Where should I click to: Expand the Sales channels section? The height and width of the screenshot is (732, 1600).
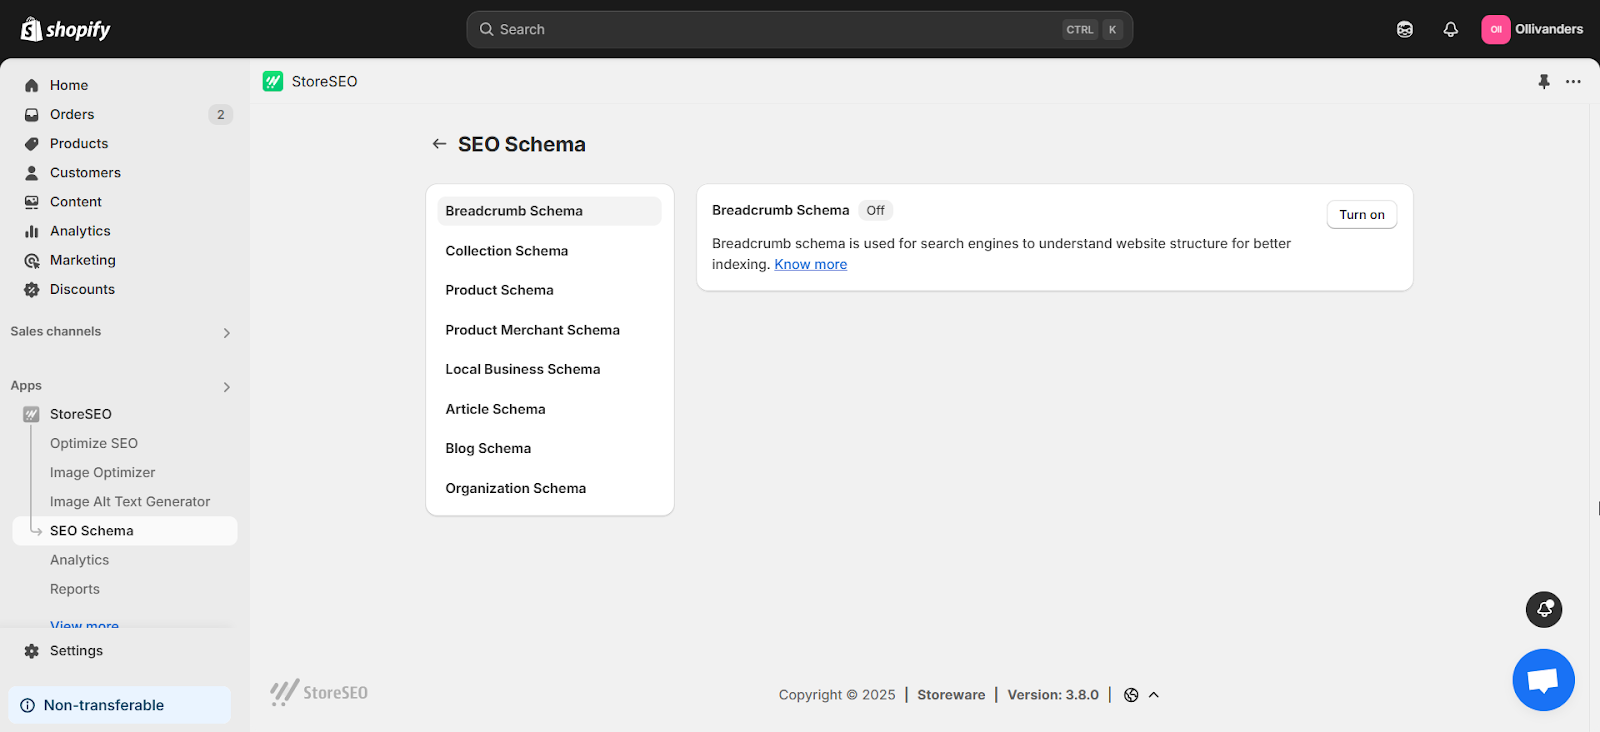[x=227, y=332]
